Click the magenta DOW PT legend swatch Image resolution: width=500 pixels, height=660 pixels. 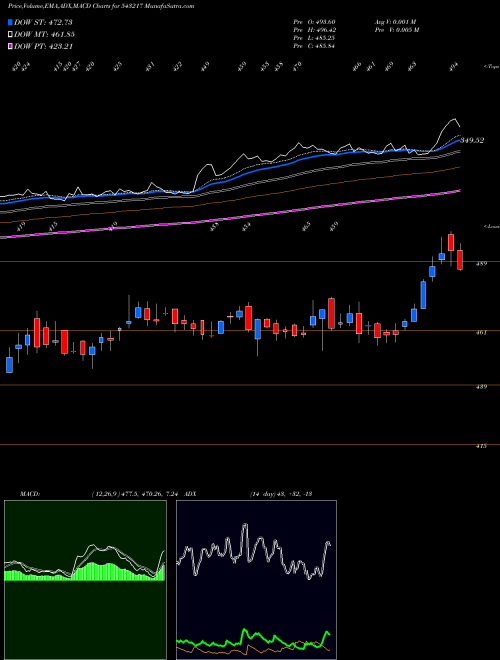(x=11, y=46)
